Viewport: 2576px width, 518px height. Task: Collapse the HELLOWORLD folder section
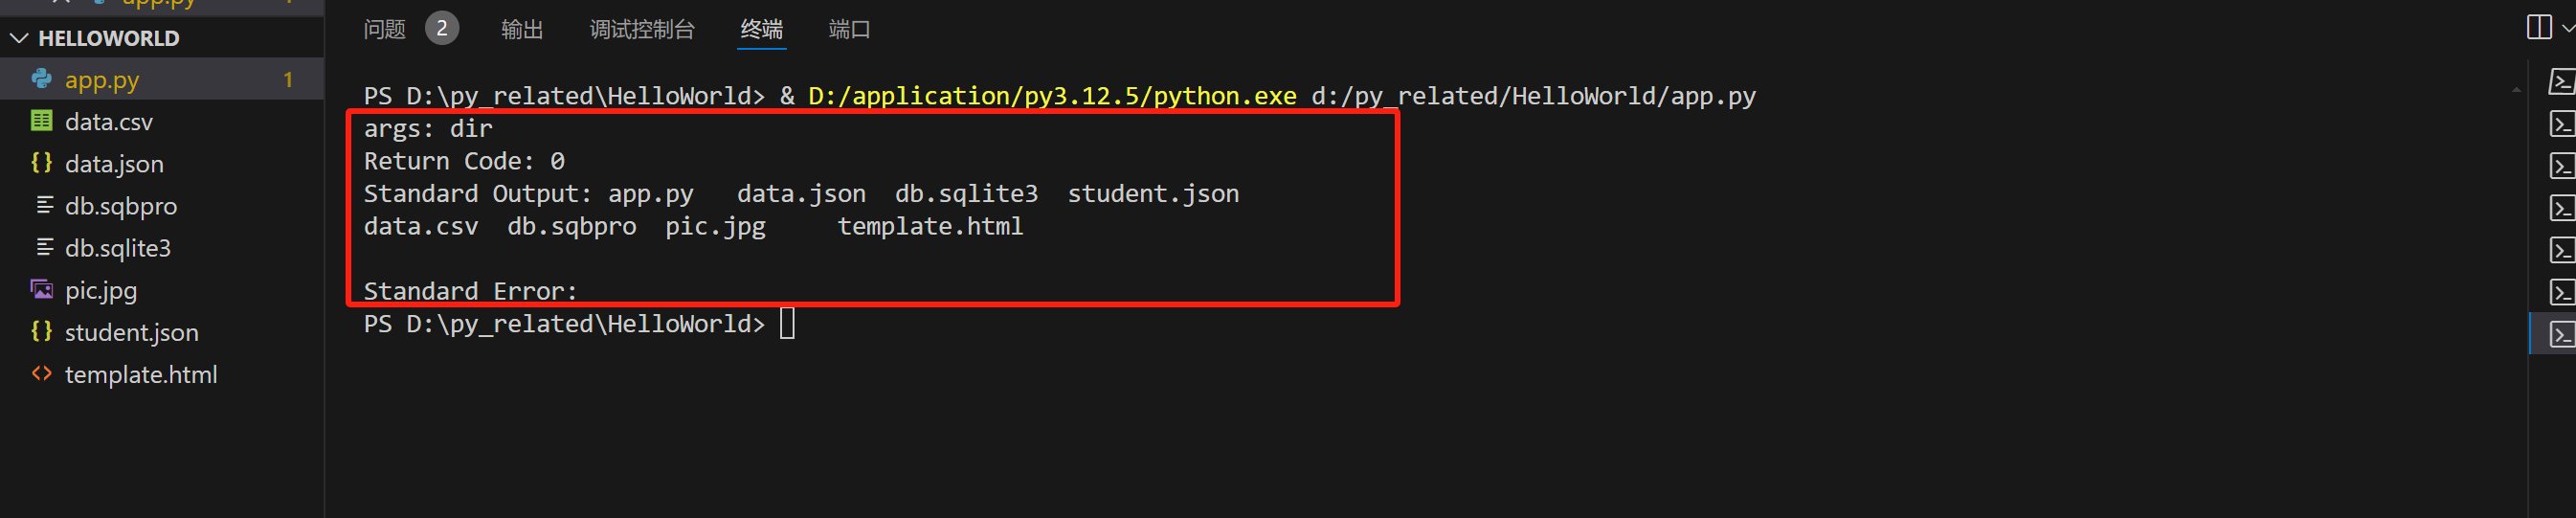[19, 38]
